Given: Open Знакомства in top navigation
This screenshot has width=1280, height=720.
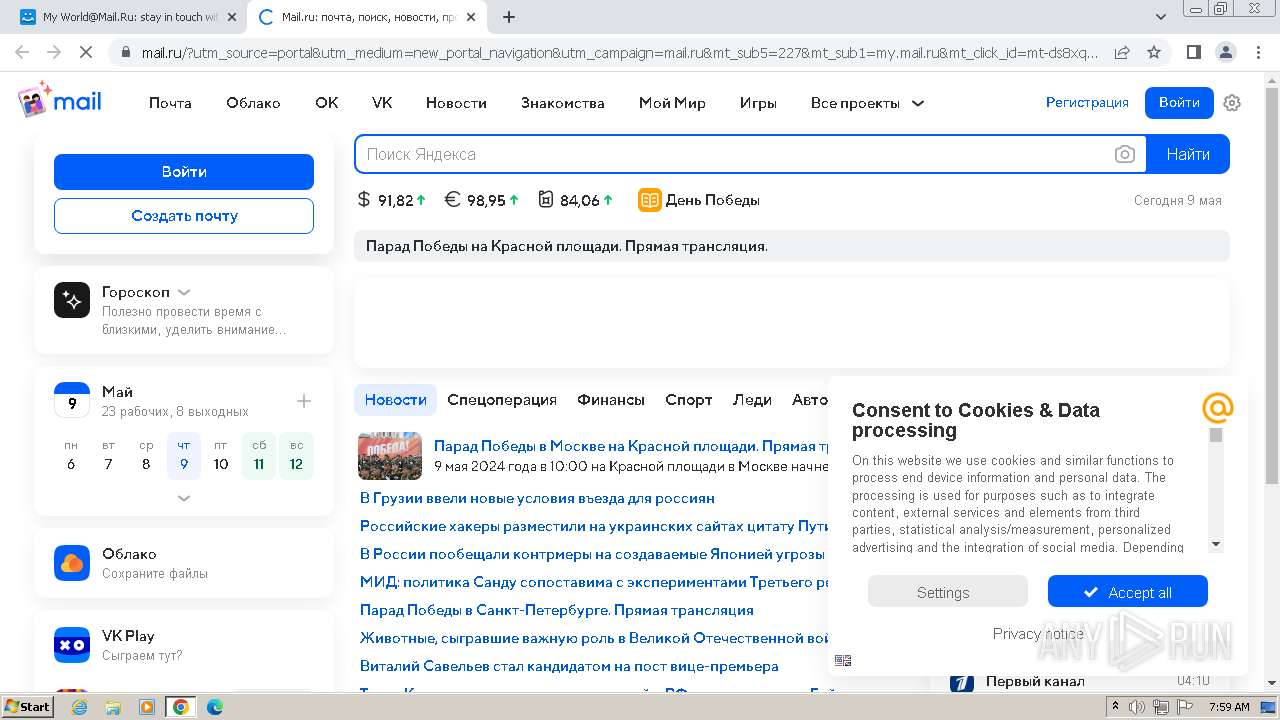Looking at the screenshot, I should [562, 103].
